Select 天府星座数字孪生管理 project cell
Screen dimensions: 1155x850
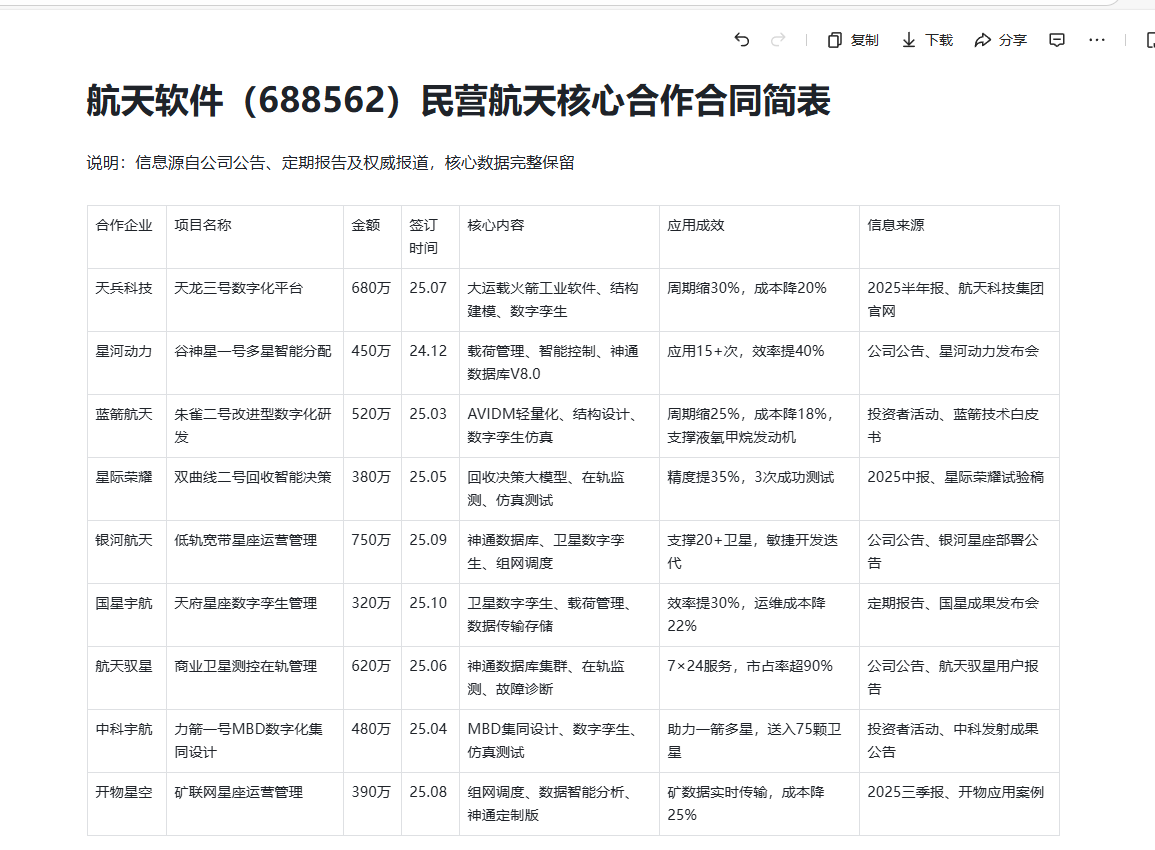255,614
